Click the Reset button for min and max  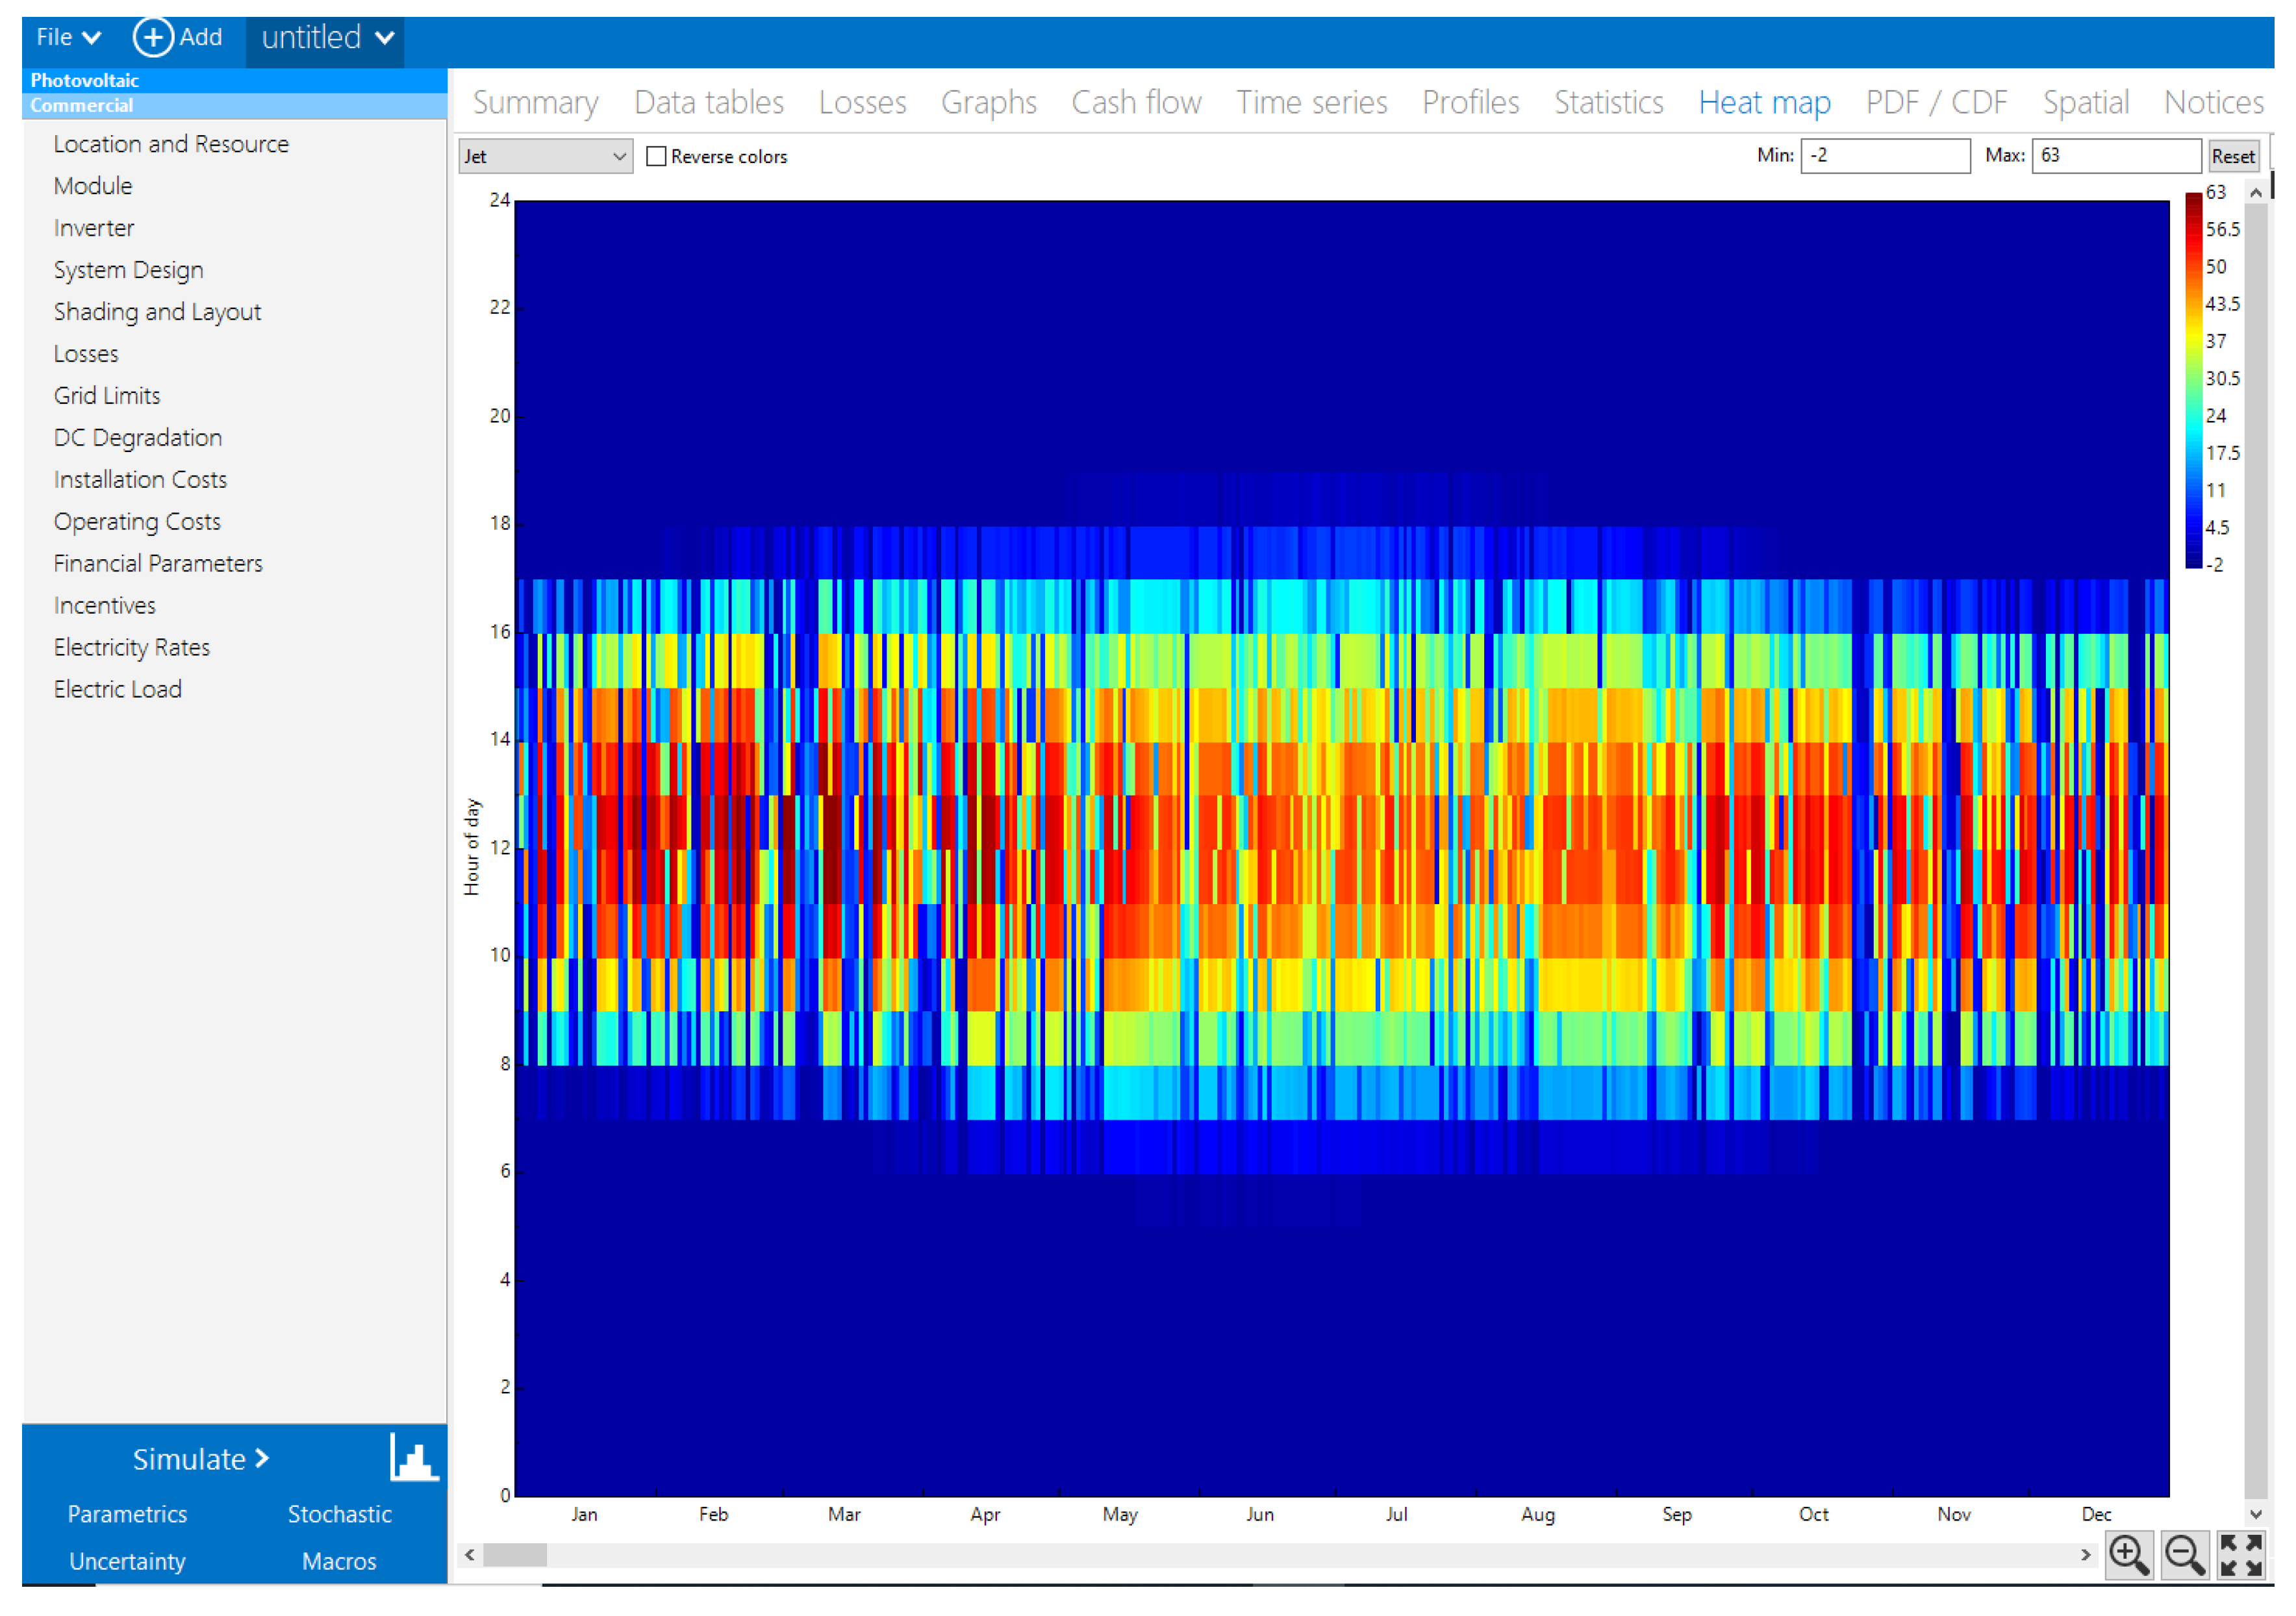tap(2233, 156)
